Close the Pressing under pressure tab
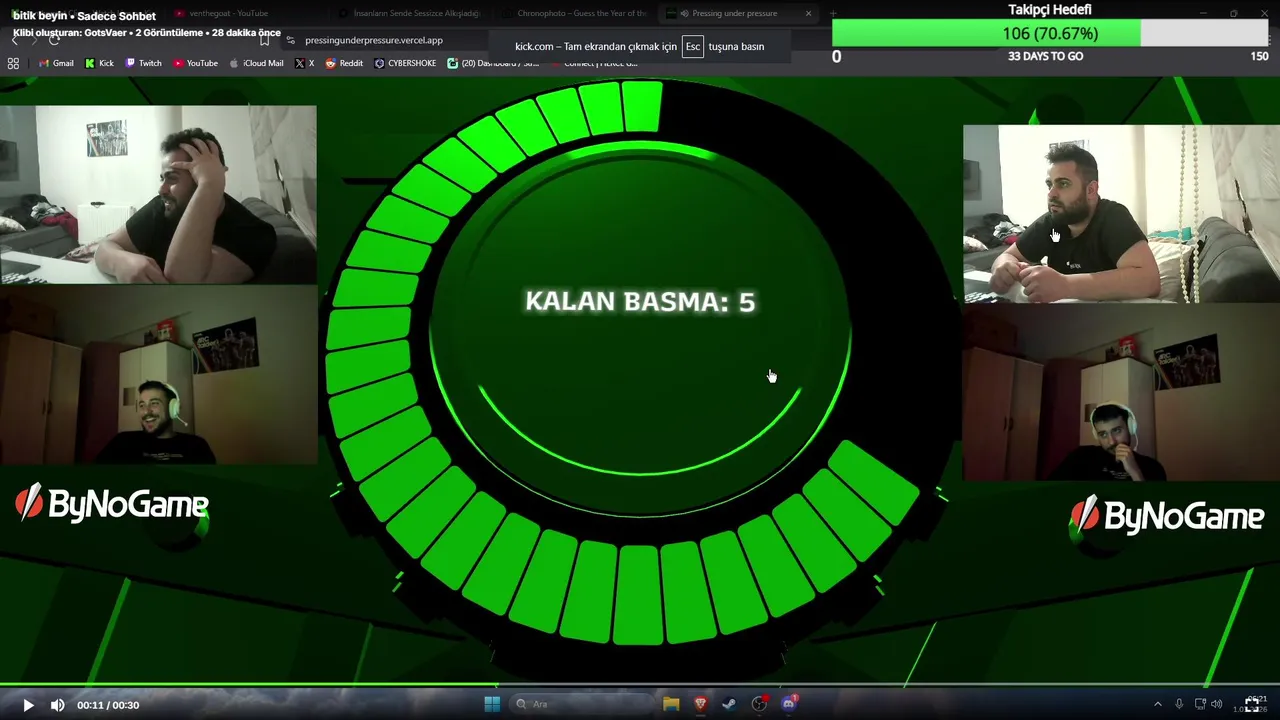Image resolution: width=1280 pixels, height=720 pixels. [x=808, y=13]
